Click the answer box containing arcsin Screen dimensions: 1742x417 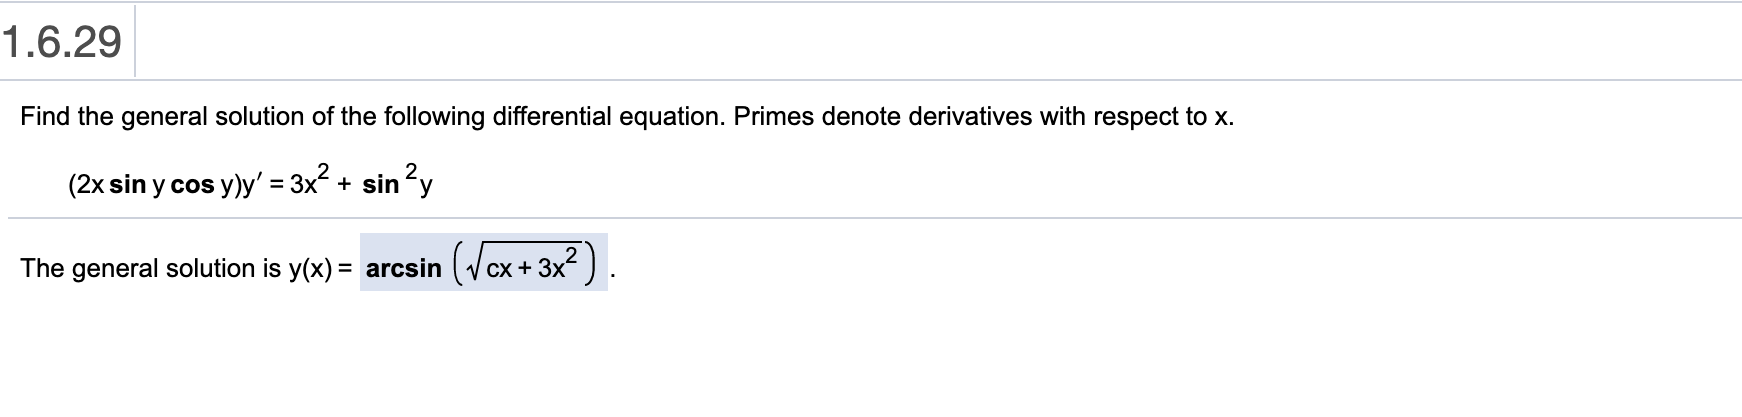click(x=483, y=262)
